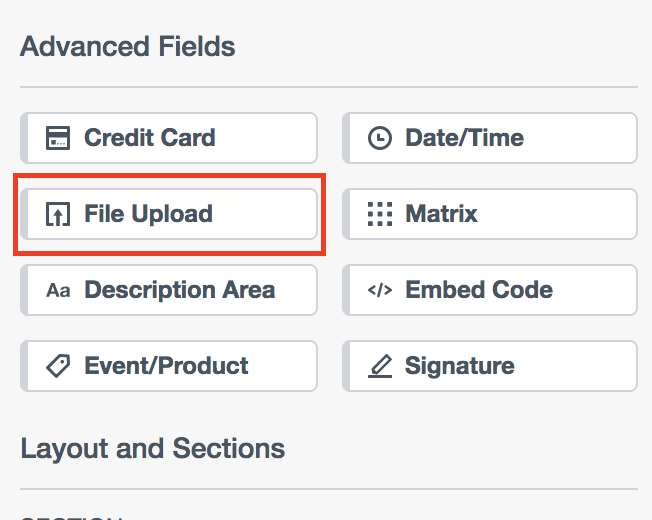Insert a Signature field

click(492, 366)
